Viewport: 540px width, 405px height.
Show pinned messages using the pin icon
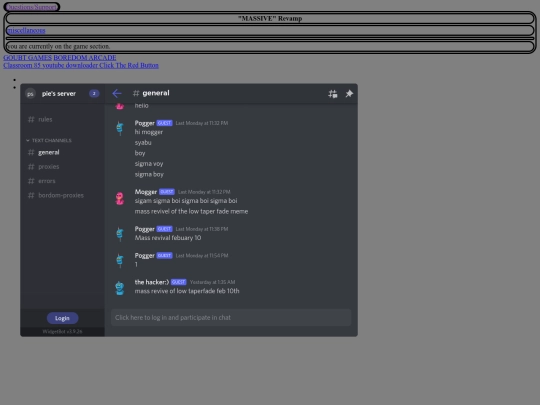coord(349,94)
